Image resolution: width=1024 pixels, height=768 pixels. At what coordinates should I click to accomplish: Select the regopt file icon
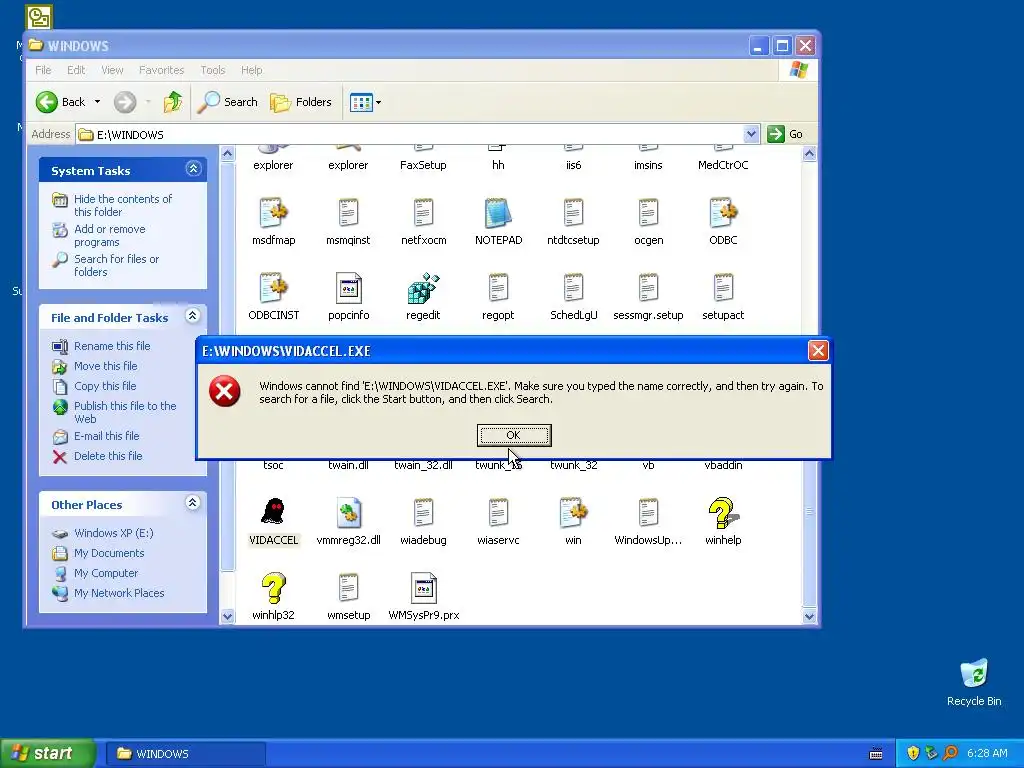pos(498,288)
